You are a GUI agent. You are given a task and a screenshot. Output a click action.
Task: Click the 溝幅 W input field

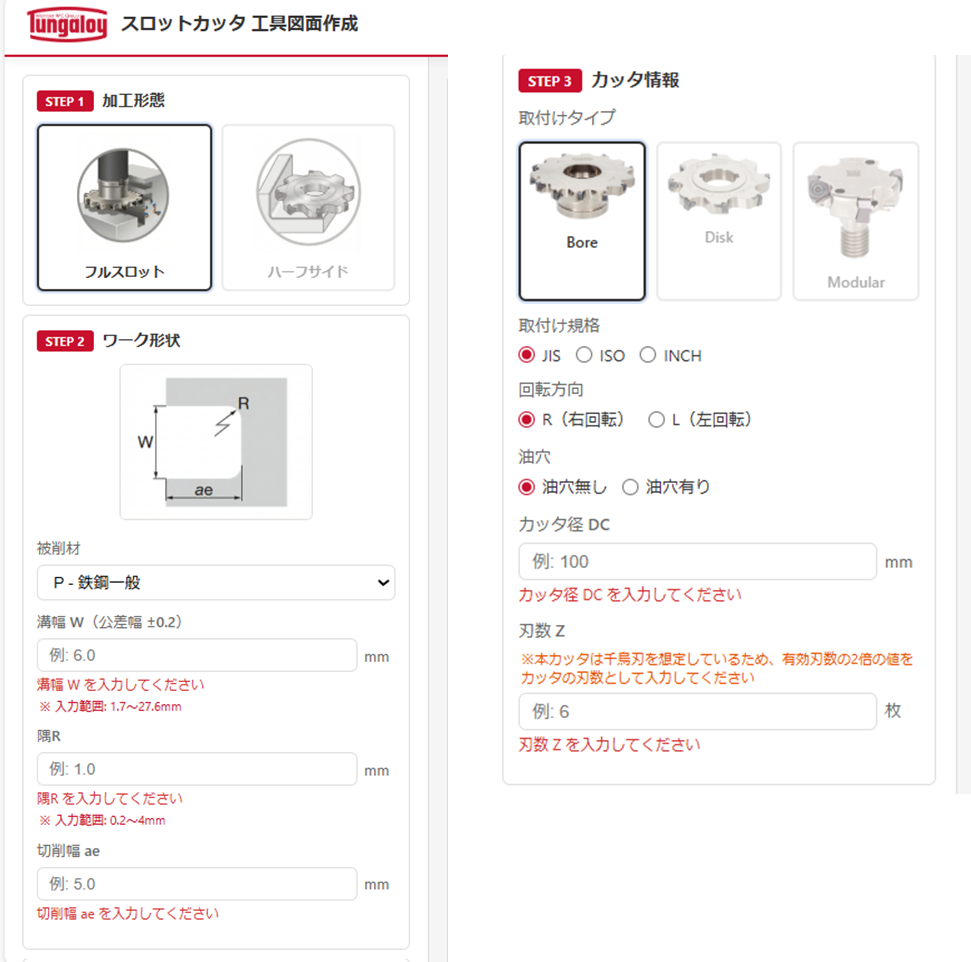197,655
